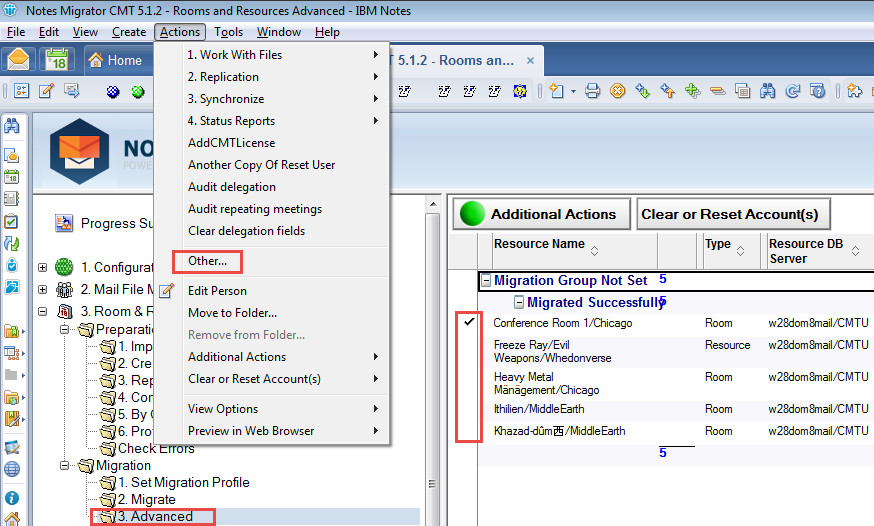Click the blue star orange up-arrow icon

point(667,91)
